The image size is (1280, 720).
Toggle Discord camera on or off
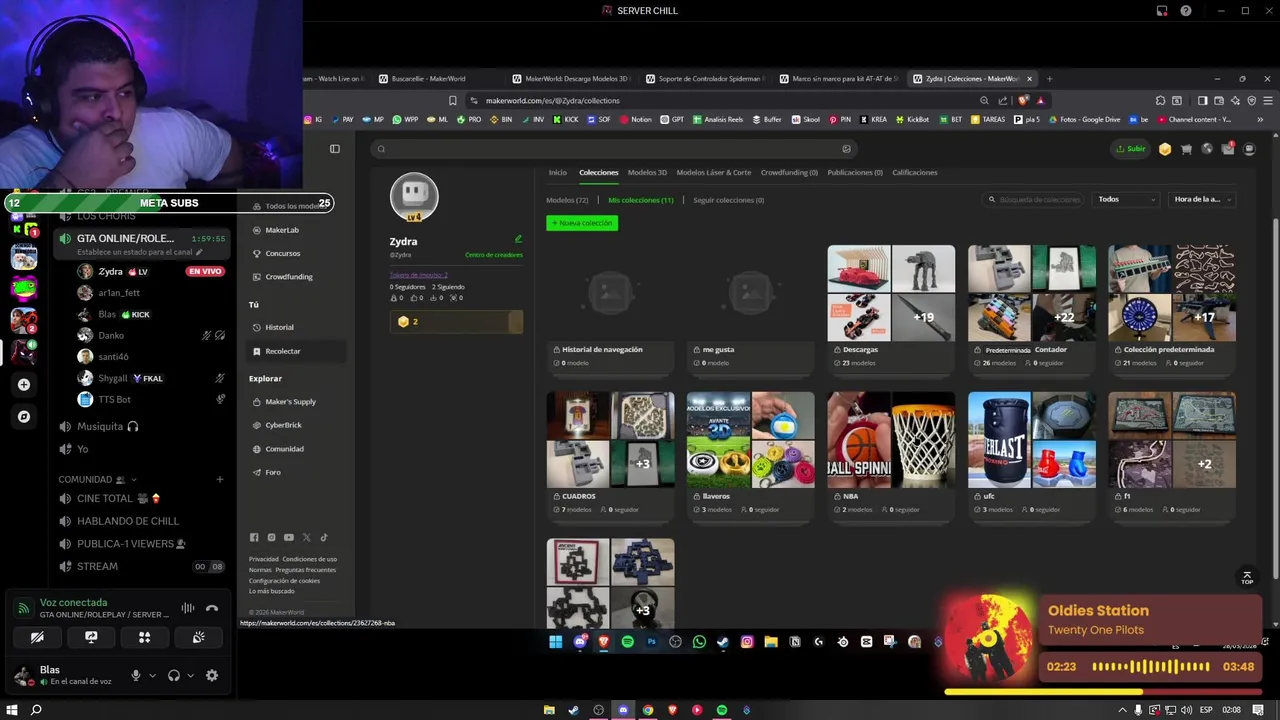click(37, 637)
